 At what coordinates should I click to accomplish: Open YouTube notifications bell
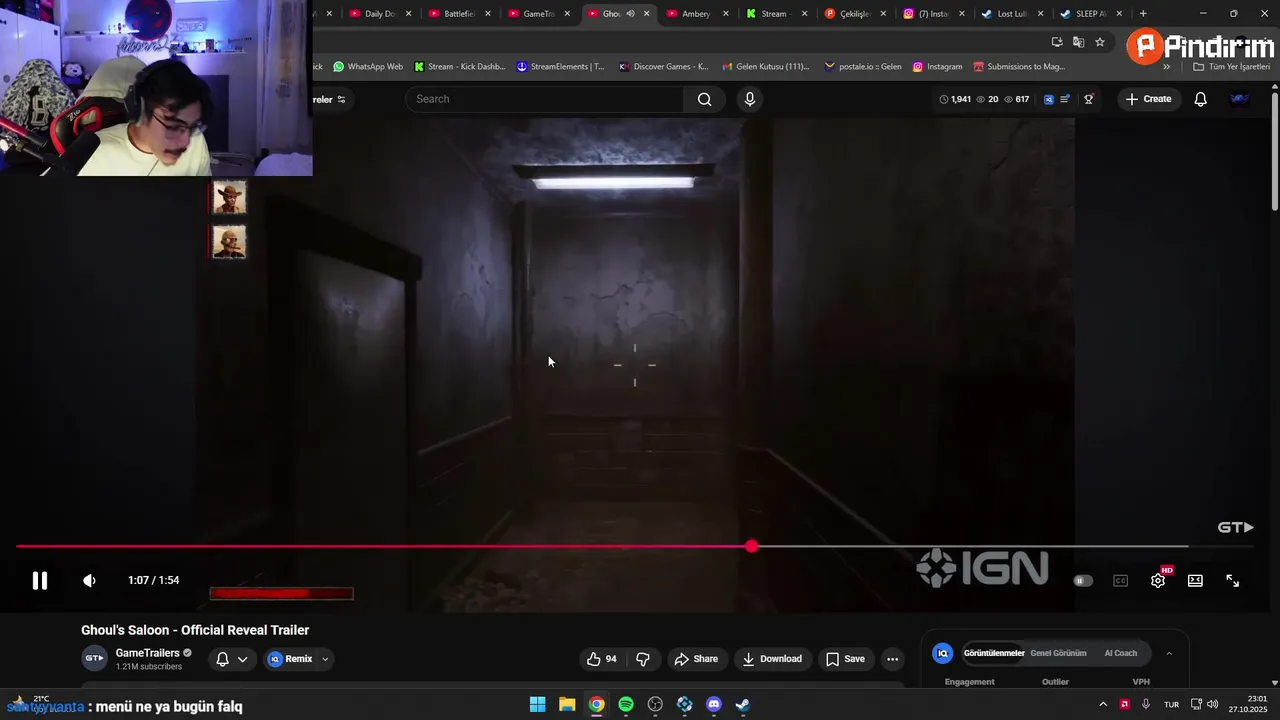click(1201, 99)
